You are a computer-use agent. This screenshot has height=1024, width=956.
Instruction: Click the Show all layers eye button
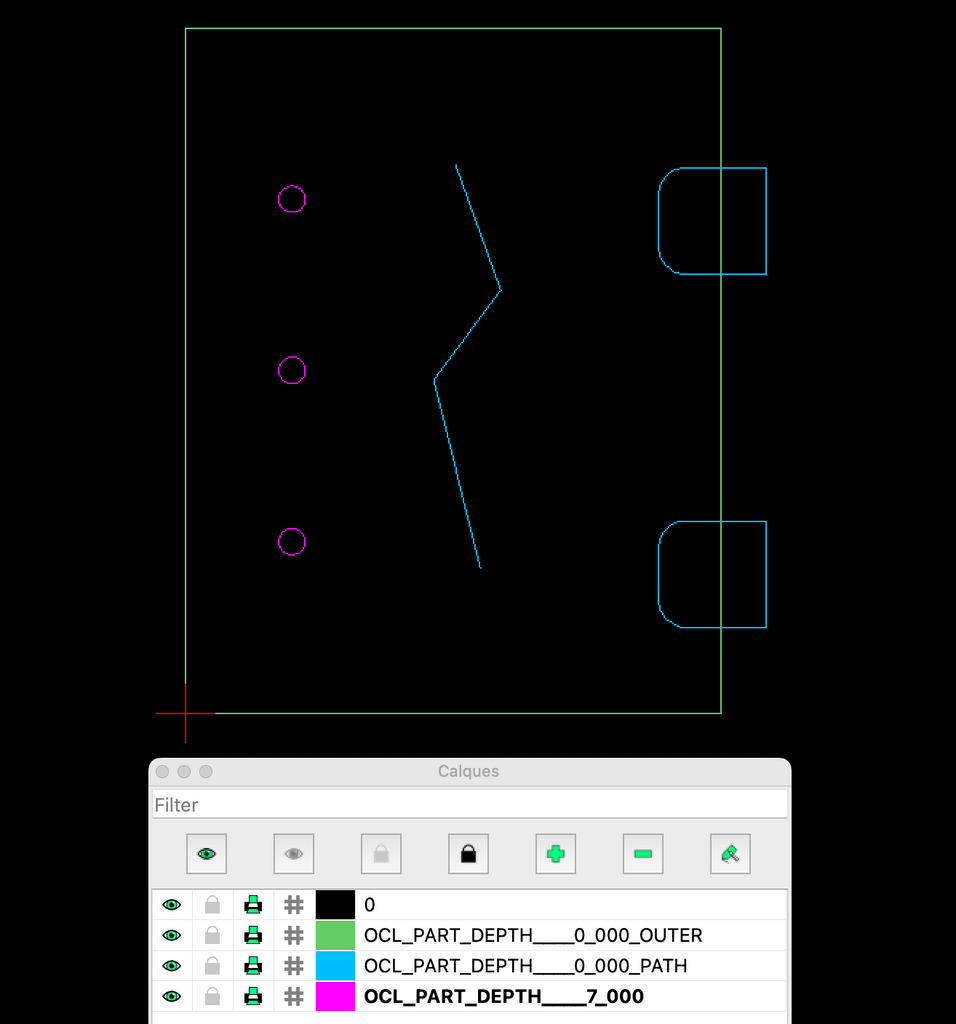pyautogui.click(x=206, y=854)
